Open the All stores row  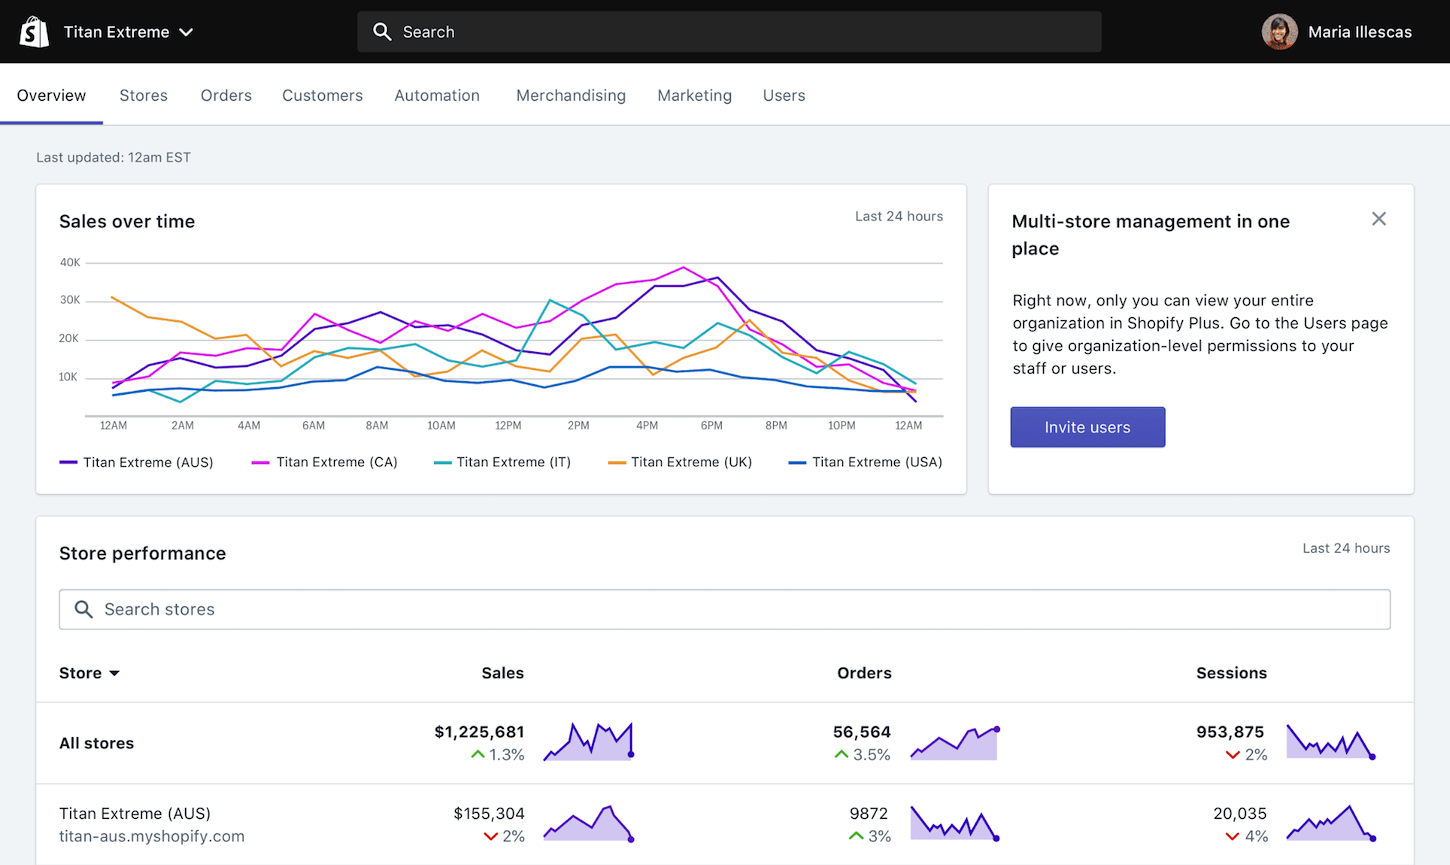724,743
